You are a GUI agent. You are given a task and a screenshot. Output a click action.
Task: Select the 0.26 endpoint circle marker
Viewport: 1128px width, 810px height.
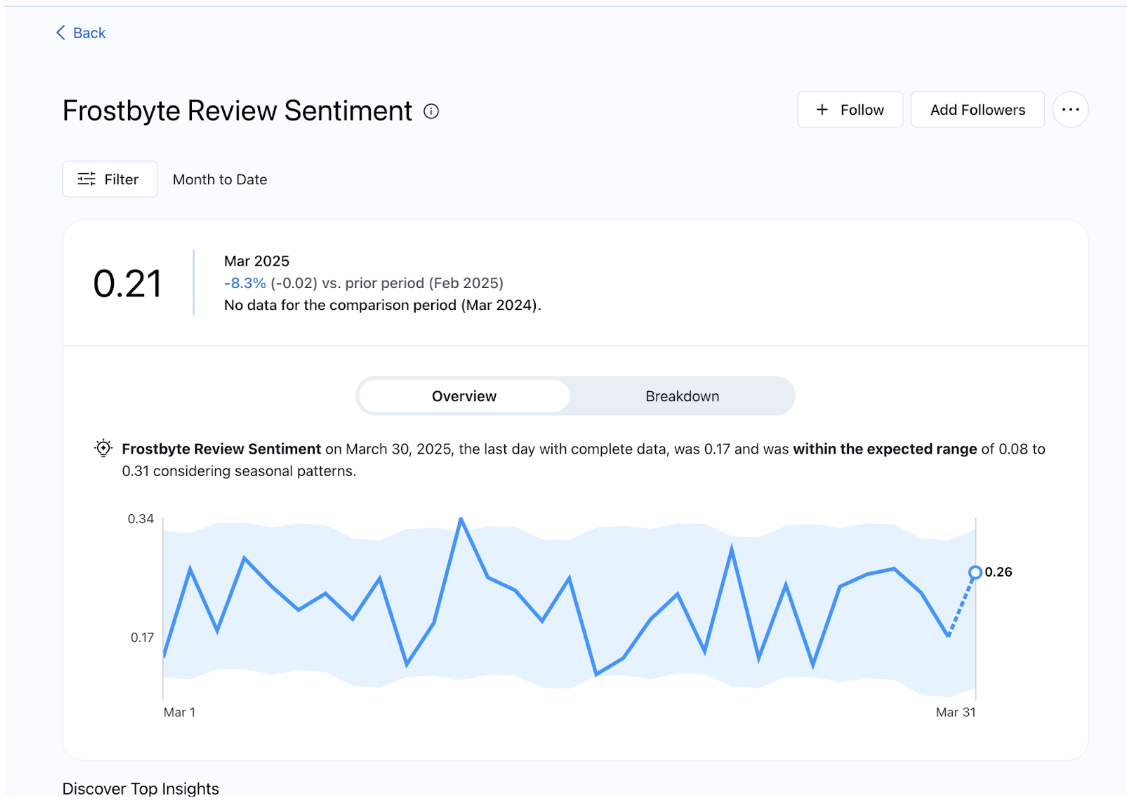[975, 572]
